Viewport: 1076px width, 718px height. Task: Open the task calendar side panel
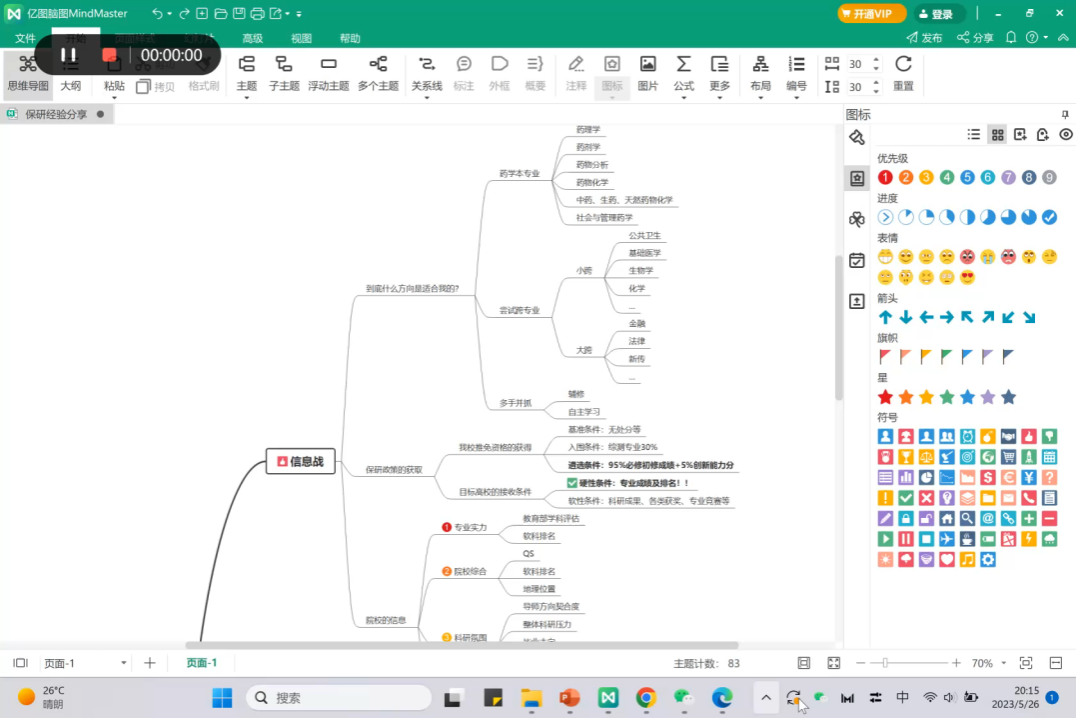(857, 260)
